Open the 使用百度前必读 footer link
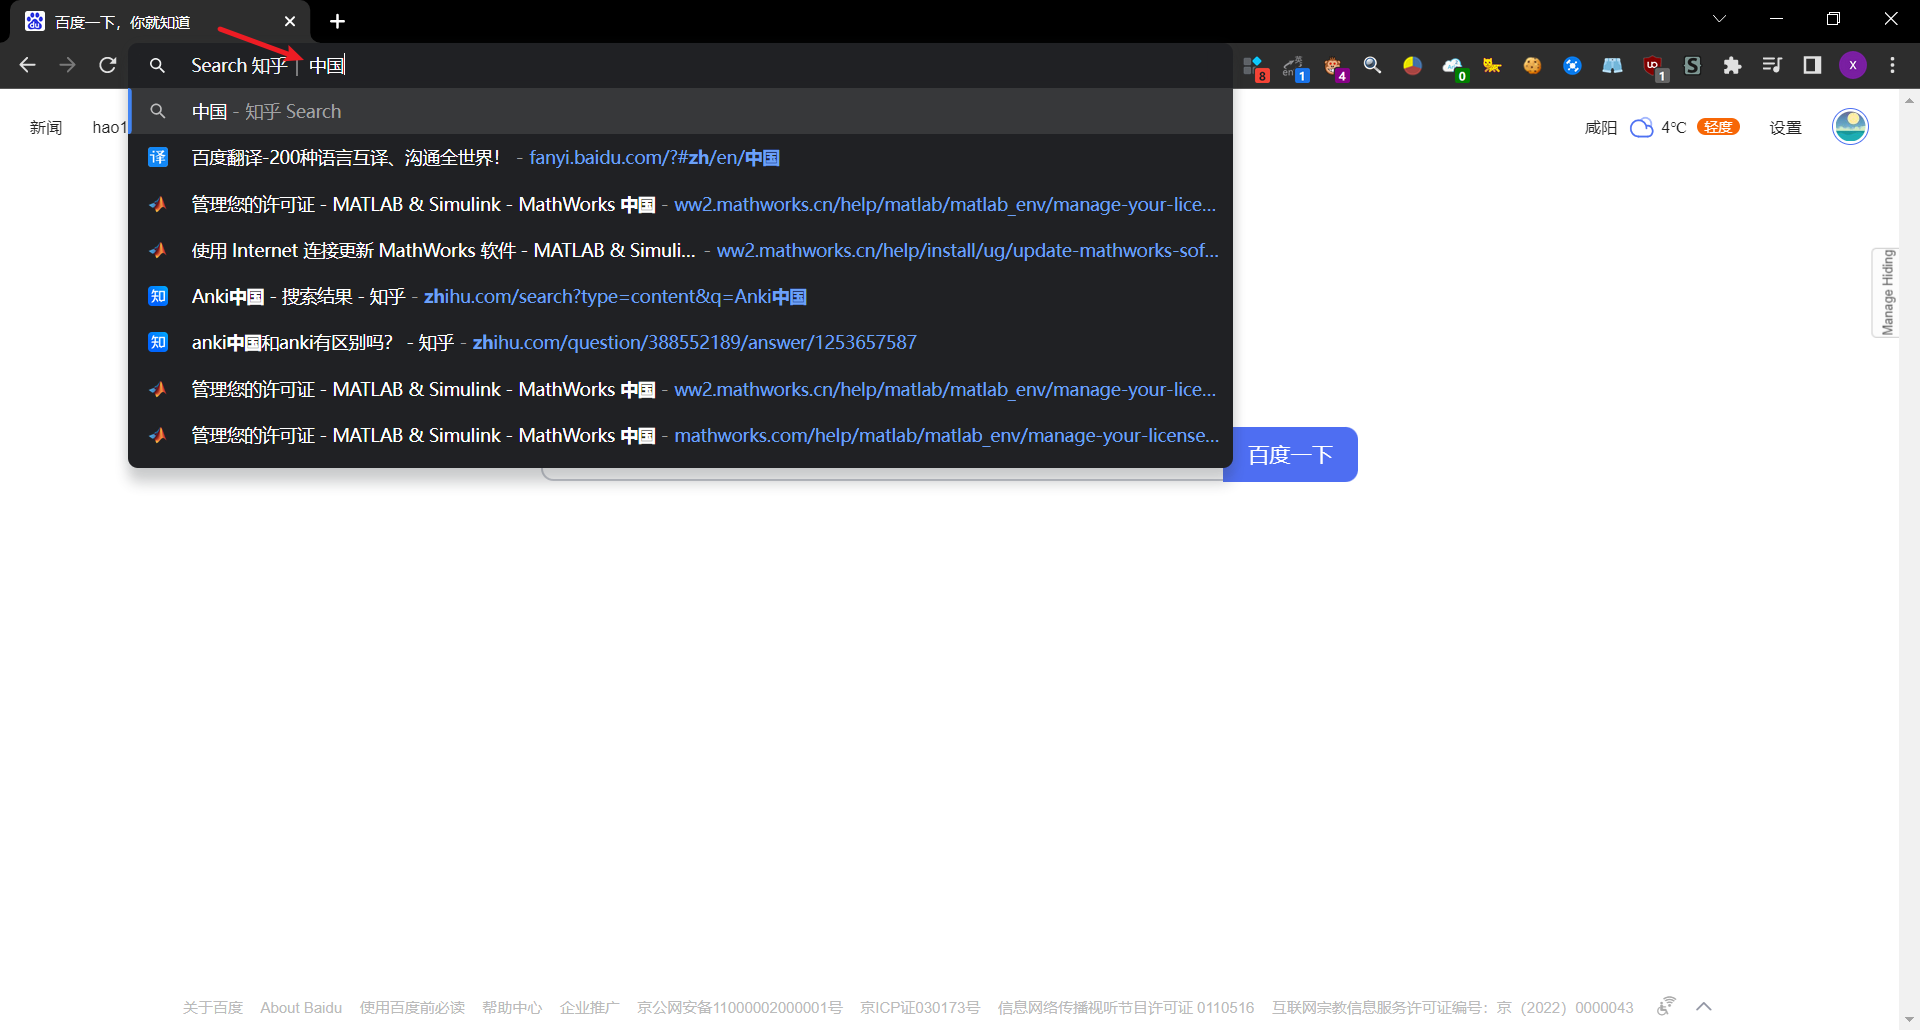1920x1030 pixels. [412, 1007]
